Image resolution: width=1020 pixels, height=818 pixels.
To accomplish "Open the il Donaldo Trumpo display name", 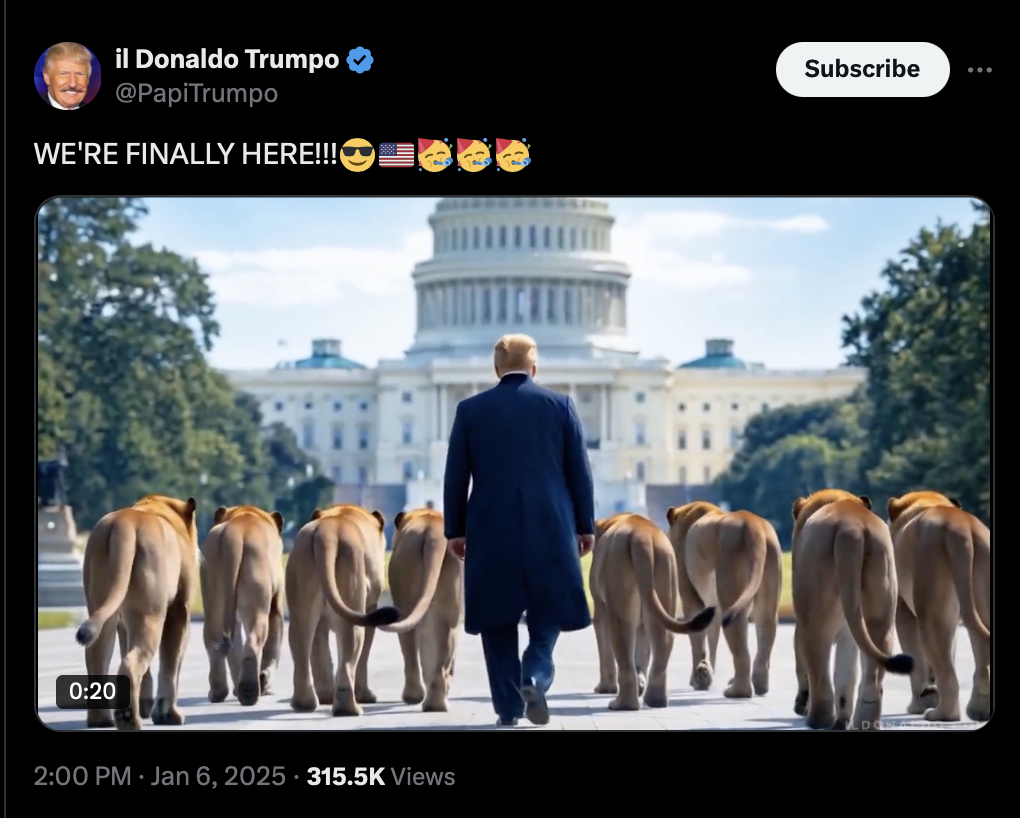I will click(x=227, y=59).
